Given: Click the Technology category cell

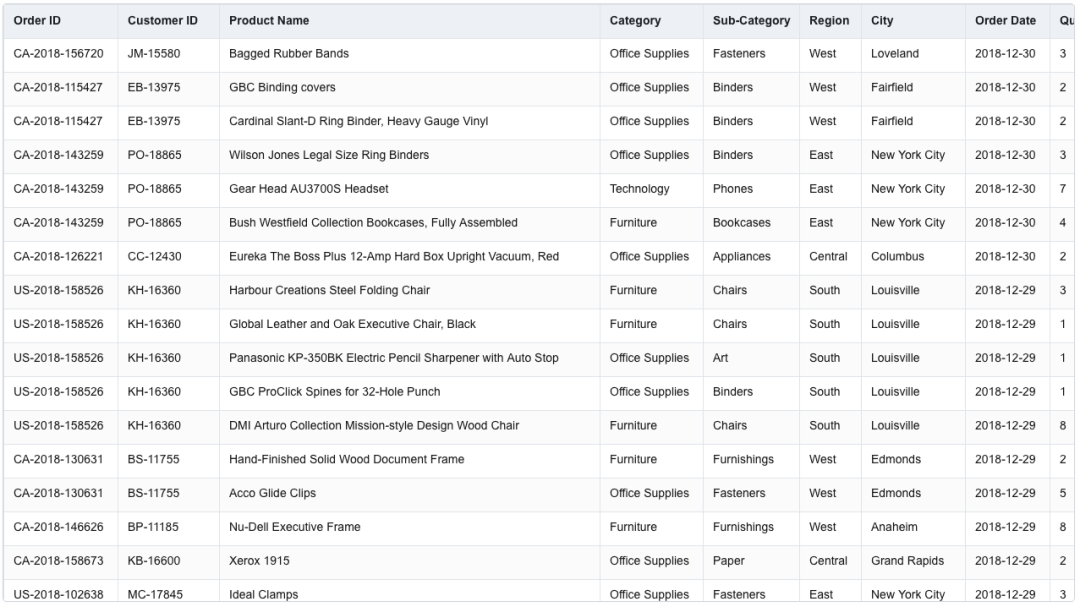Looking at the screenshot, I should 639,189.
